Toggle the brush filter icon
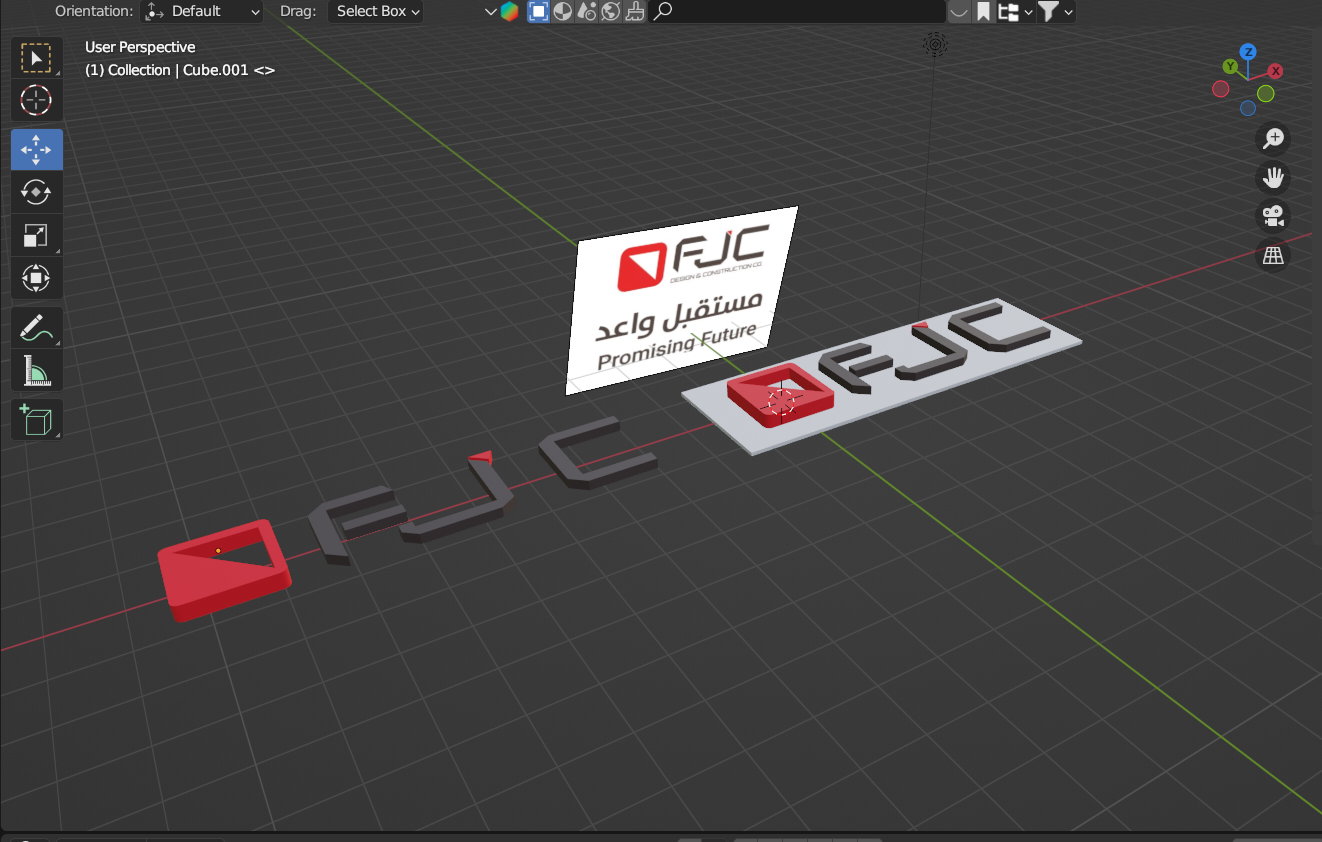Viewport: 1322px width, 842px height. tap(635, 12)
